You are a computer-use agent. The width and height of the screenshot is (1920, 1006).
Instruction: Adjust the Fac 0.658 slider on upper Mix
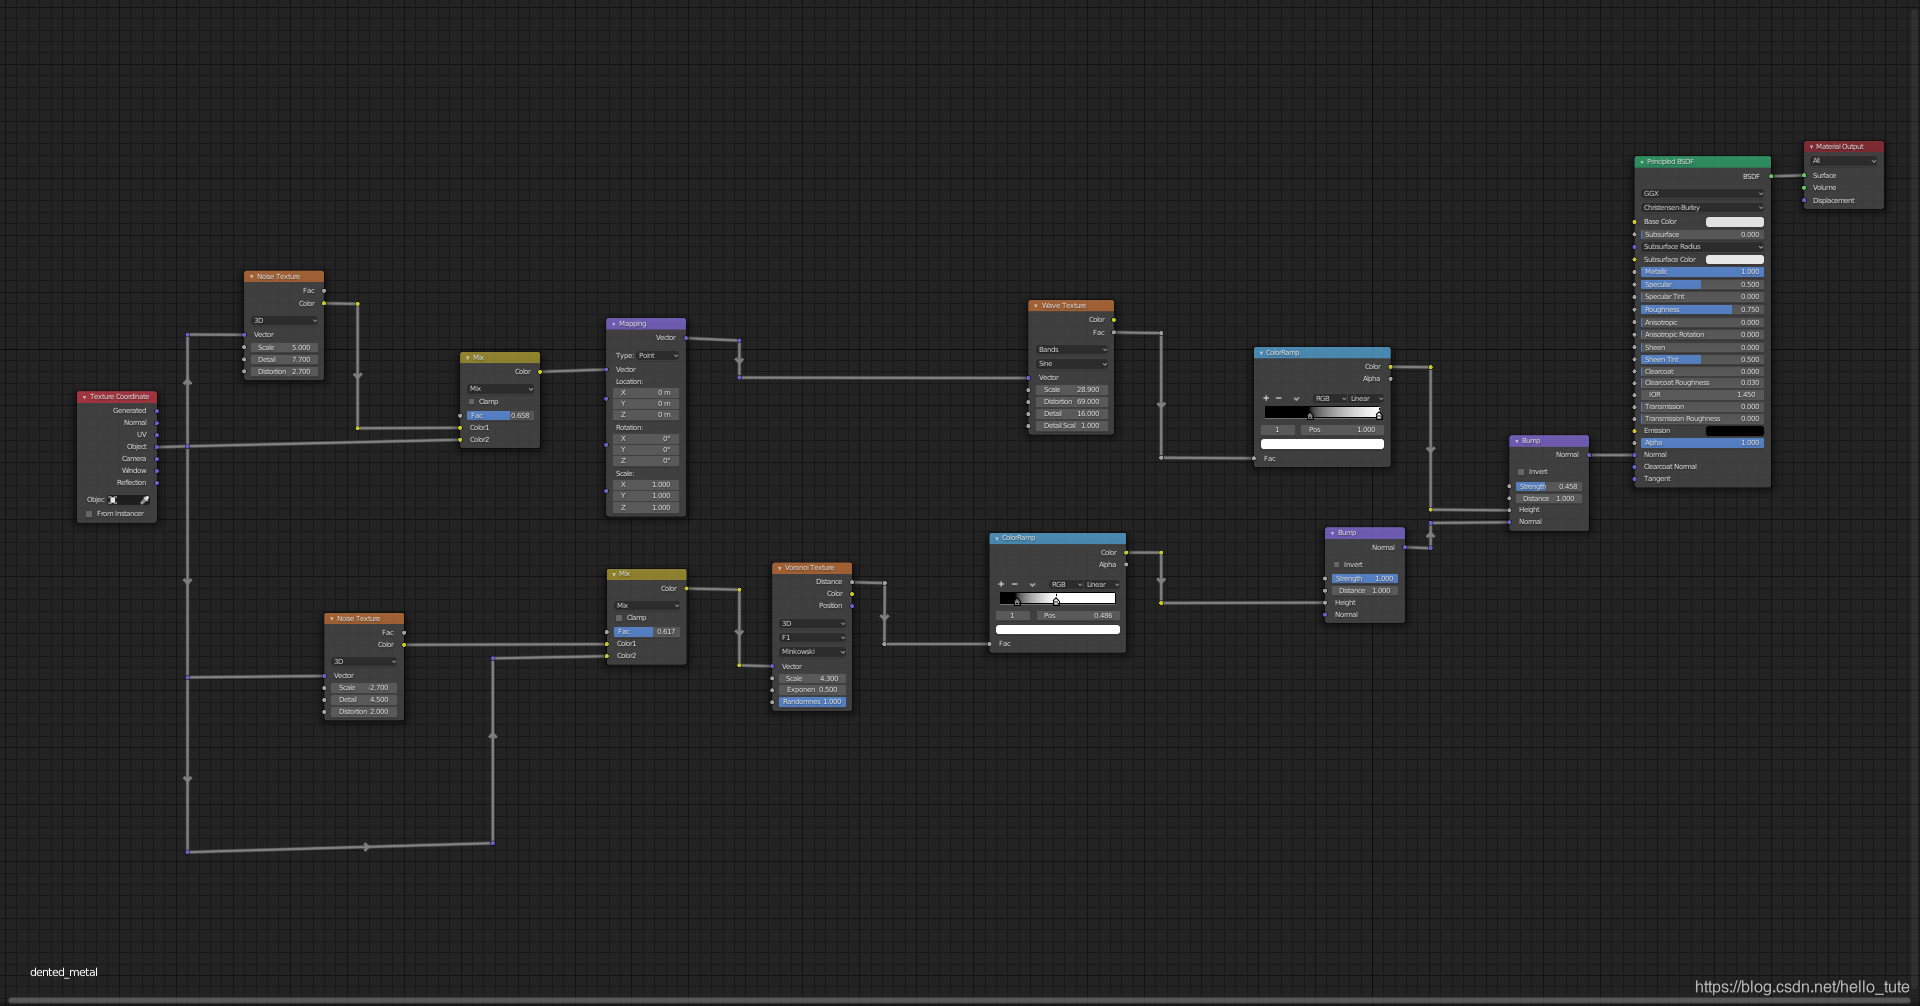point(500,416)
